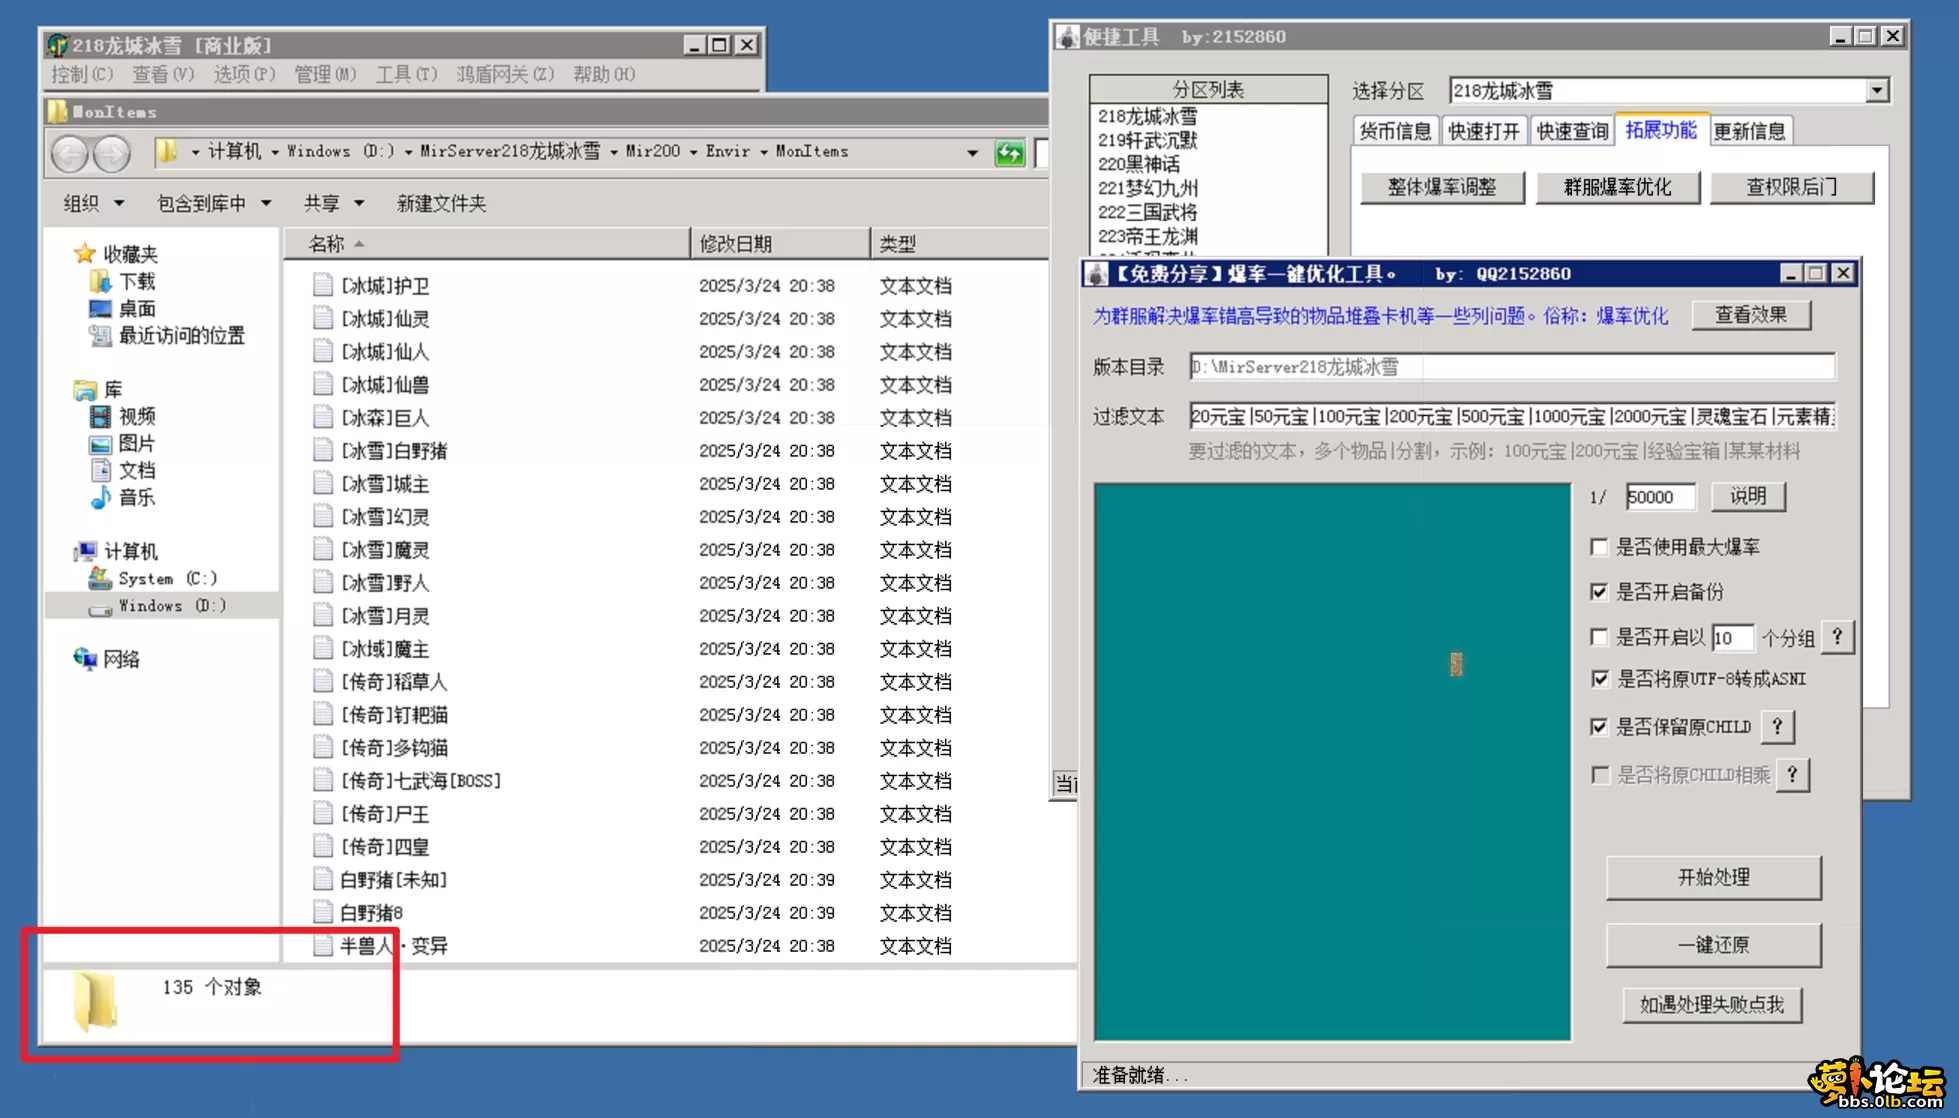Toggle 是否开启备份 checkbox

point(1599,592)
